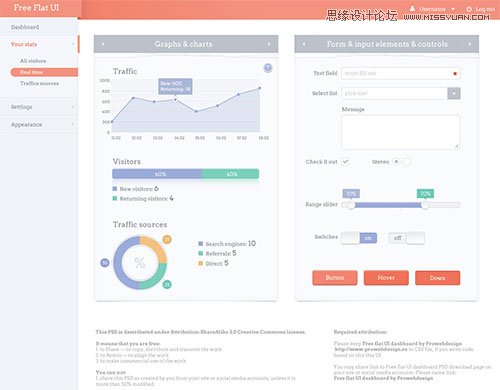Open Dashboard in the sidebar
Image resolution: width=500 pixels, height=390 pixels.
25,27
